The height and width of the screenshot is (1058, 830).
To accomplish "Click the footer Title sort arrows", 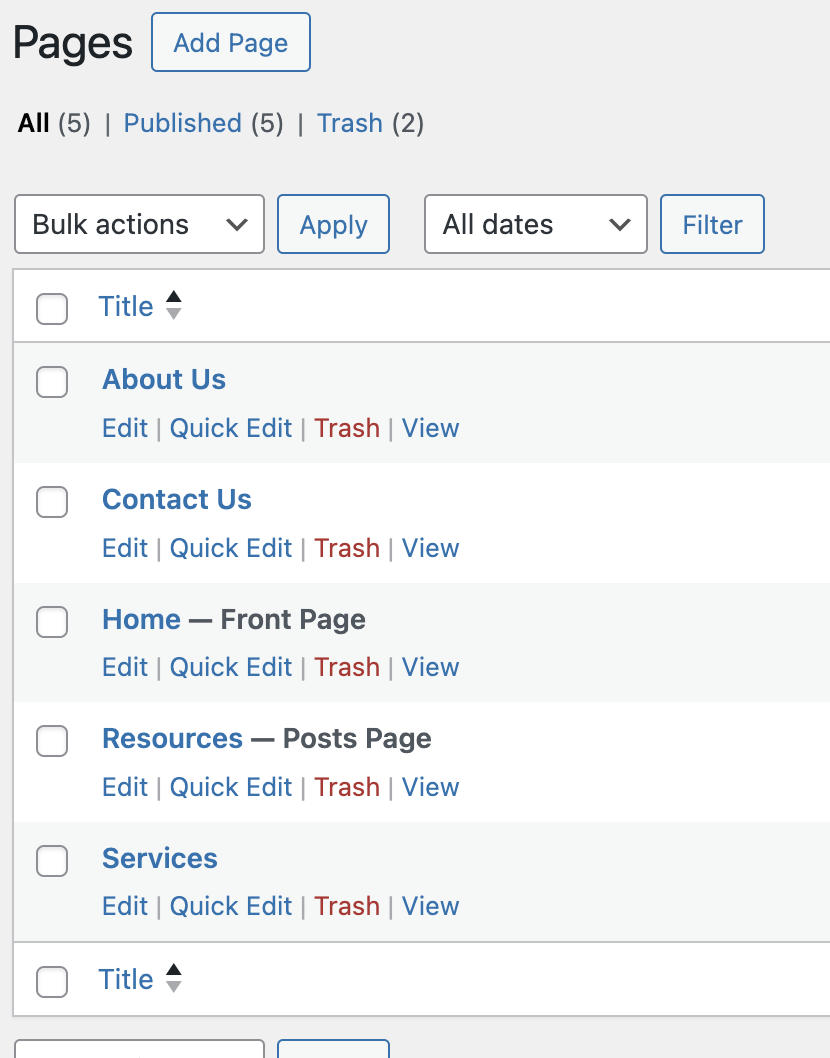I will click(x=173, y=979).
